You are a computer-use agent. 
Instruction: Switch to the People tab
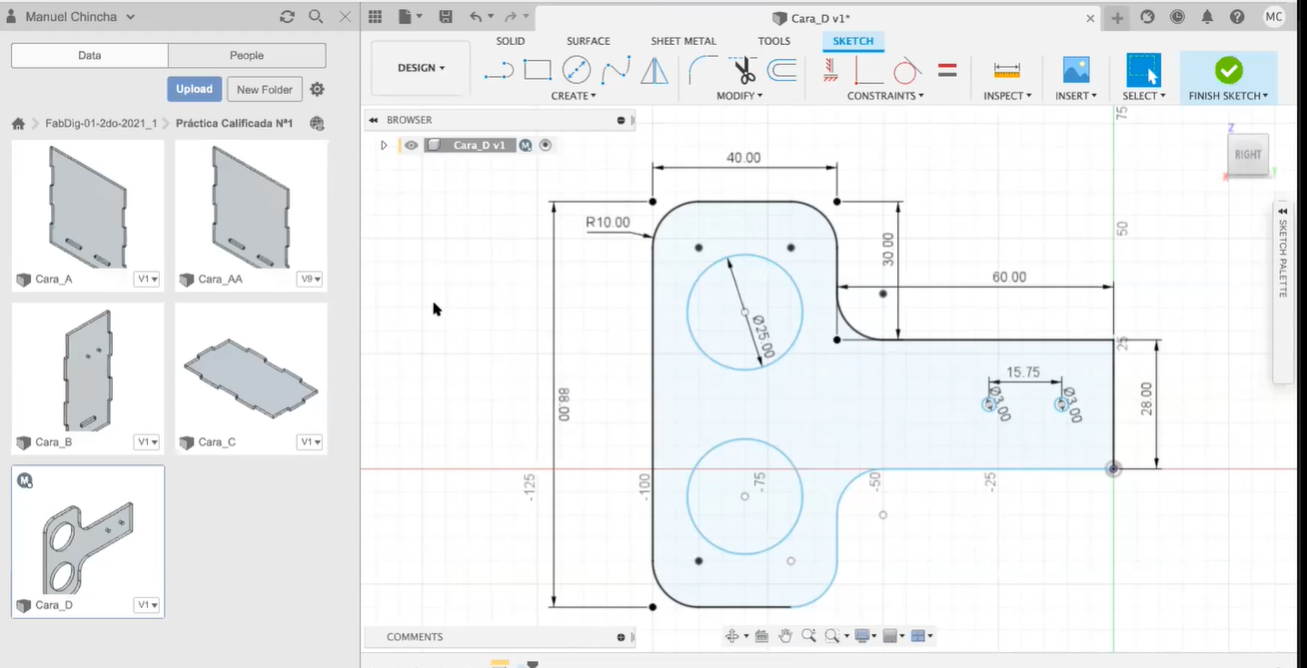point(246,56)
